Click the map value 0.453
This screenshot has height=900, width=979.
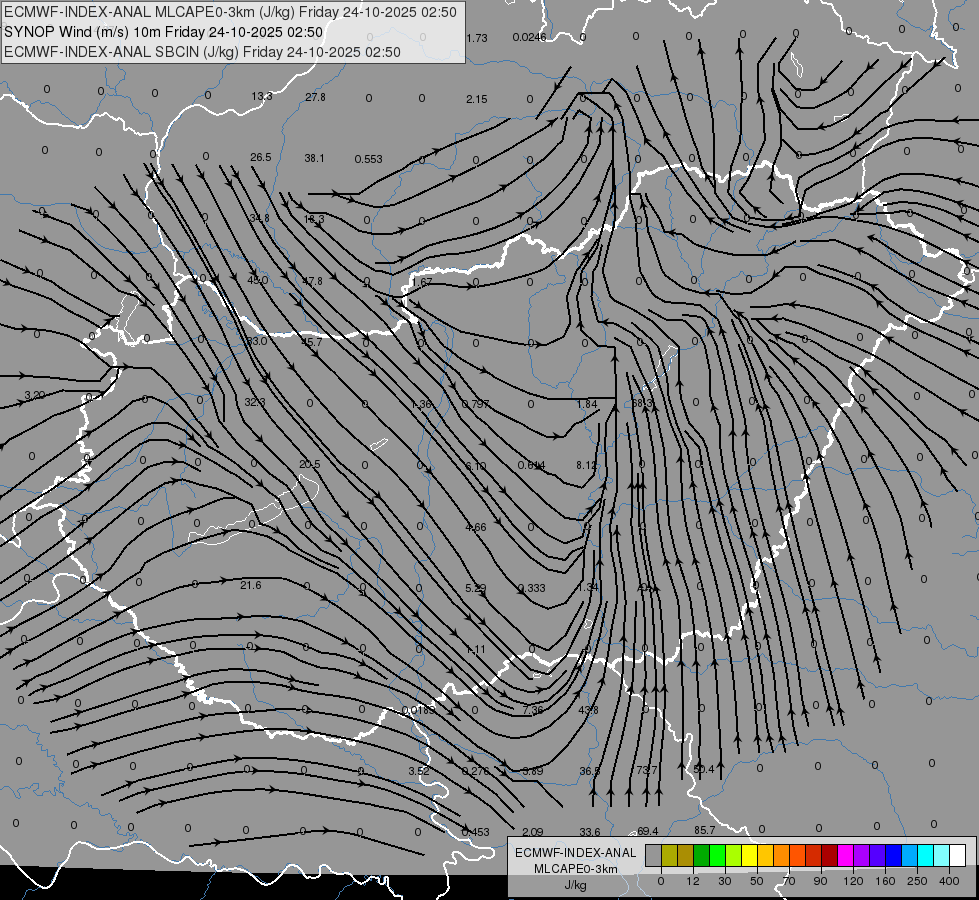pos(475,832)
